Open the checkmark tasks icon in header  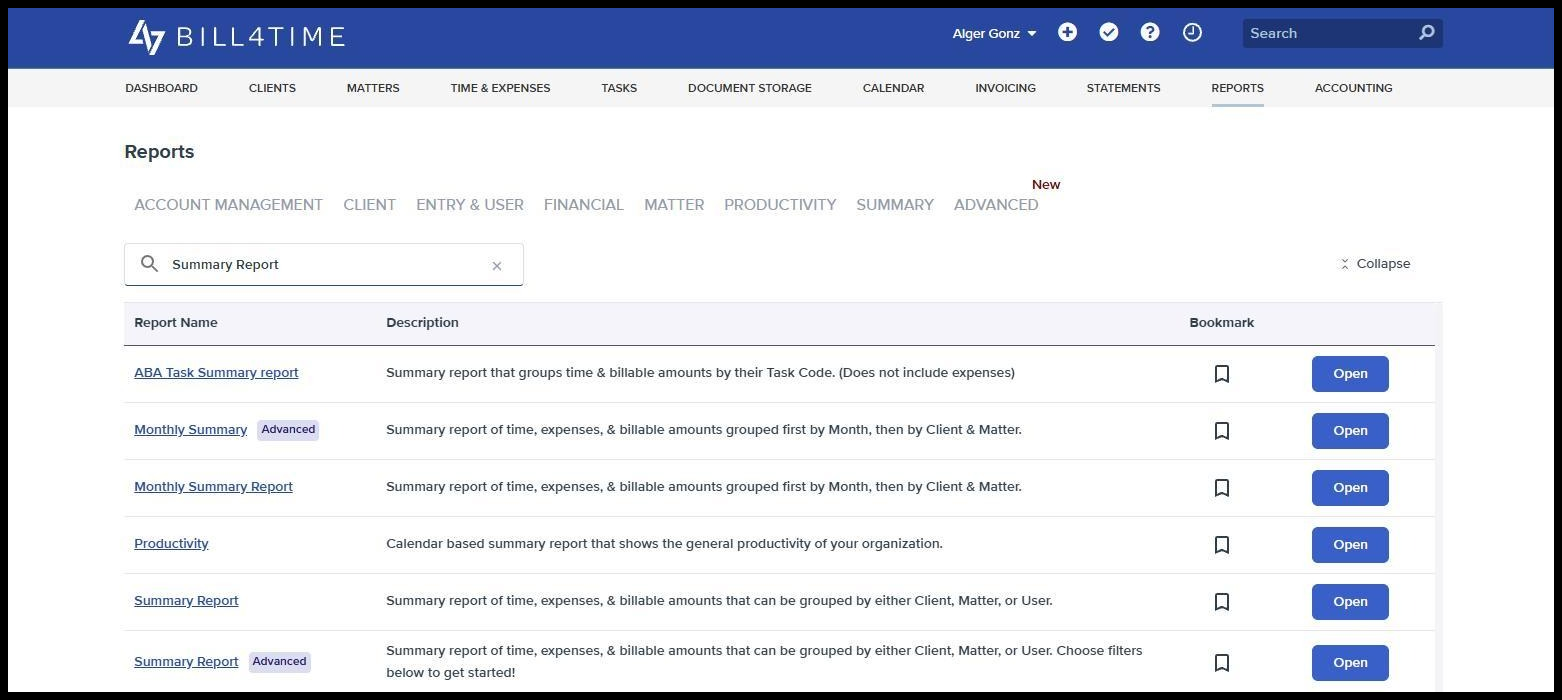1108,33
